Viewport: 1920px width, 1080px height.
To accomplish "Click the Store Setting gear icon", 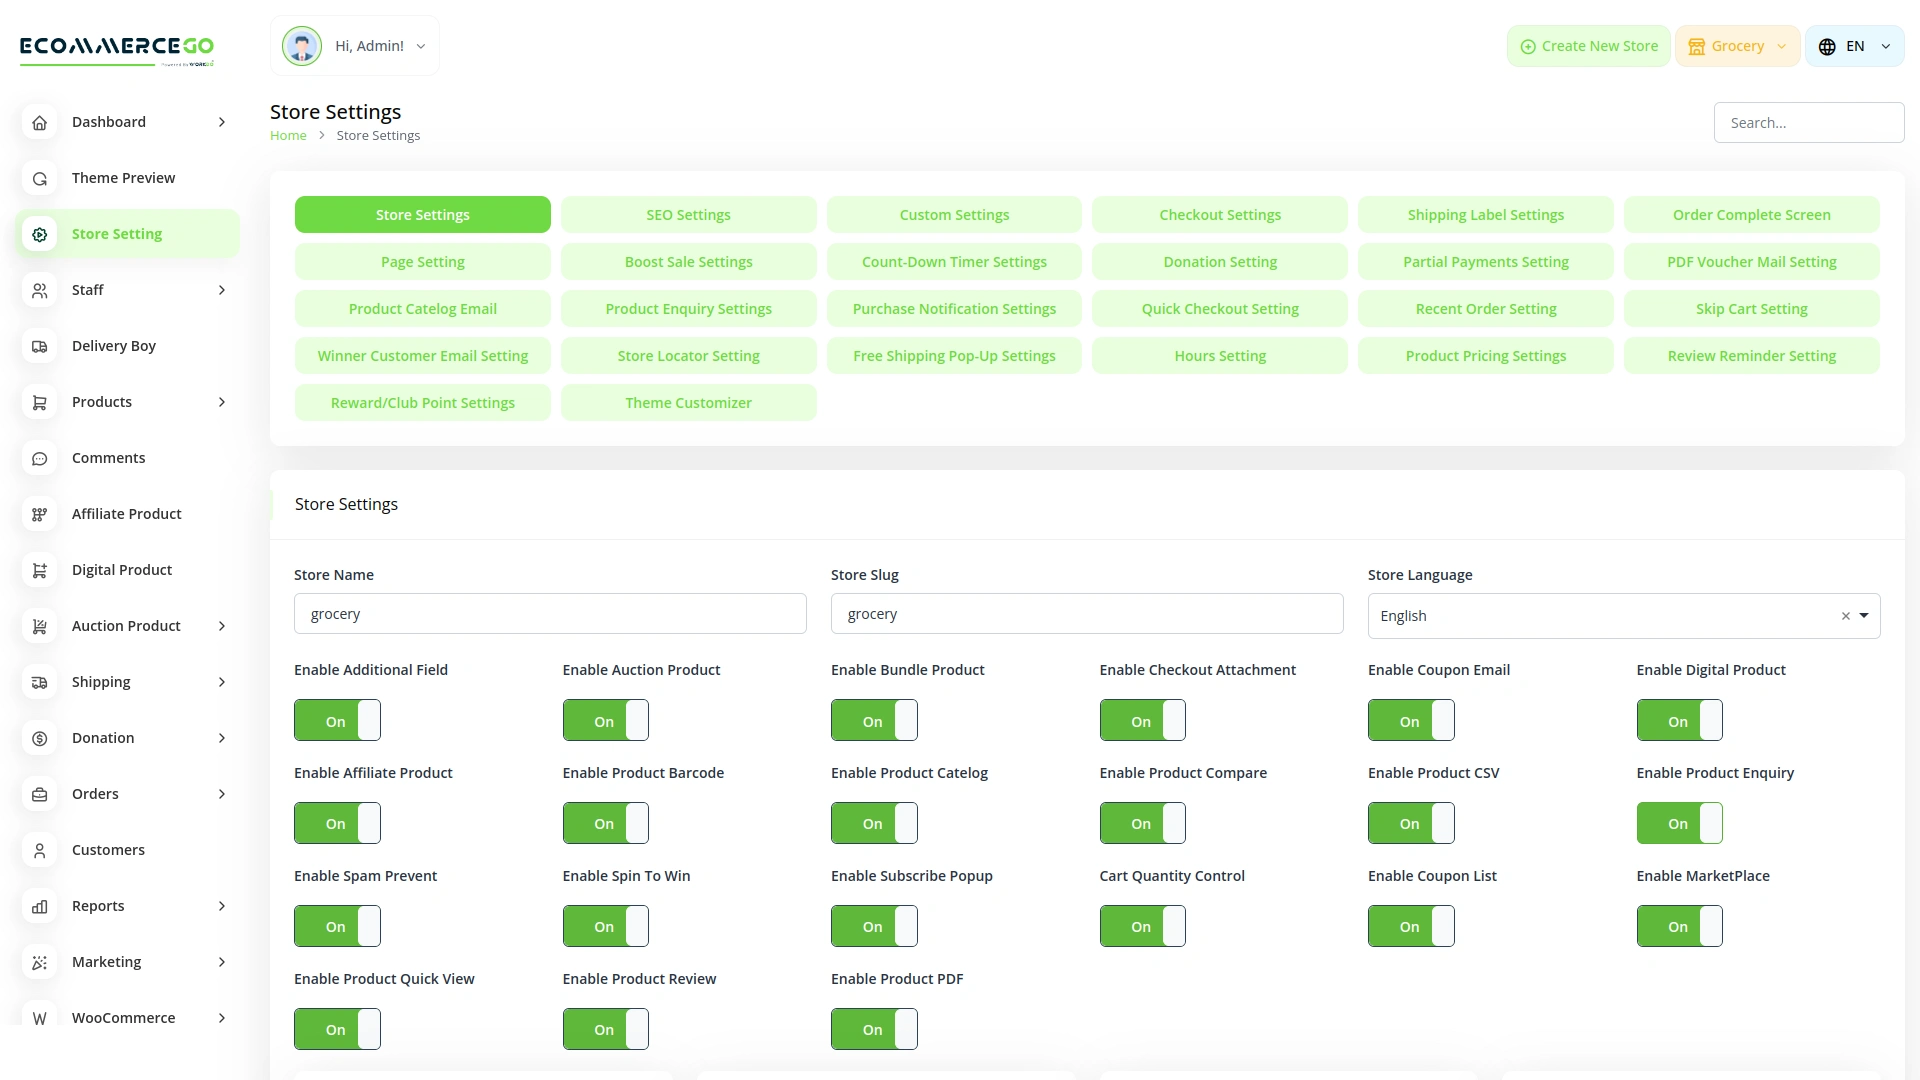I will point(39,234).
